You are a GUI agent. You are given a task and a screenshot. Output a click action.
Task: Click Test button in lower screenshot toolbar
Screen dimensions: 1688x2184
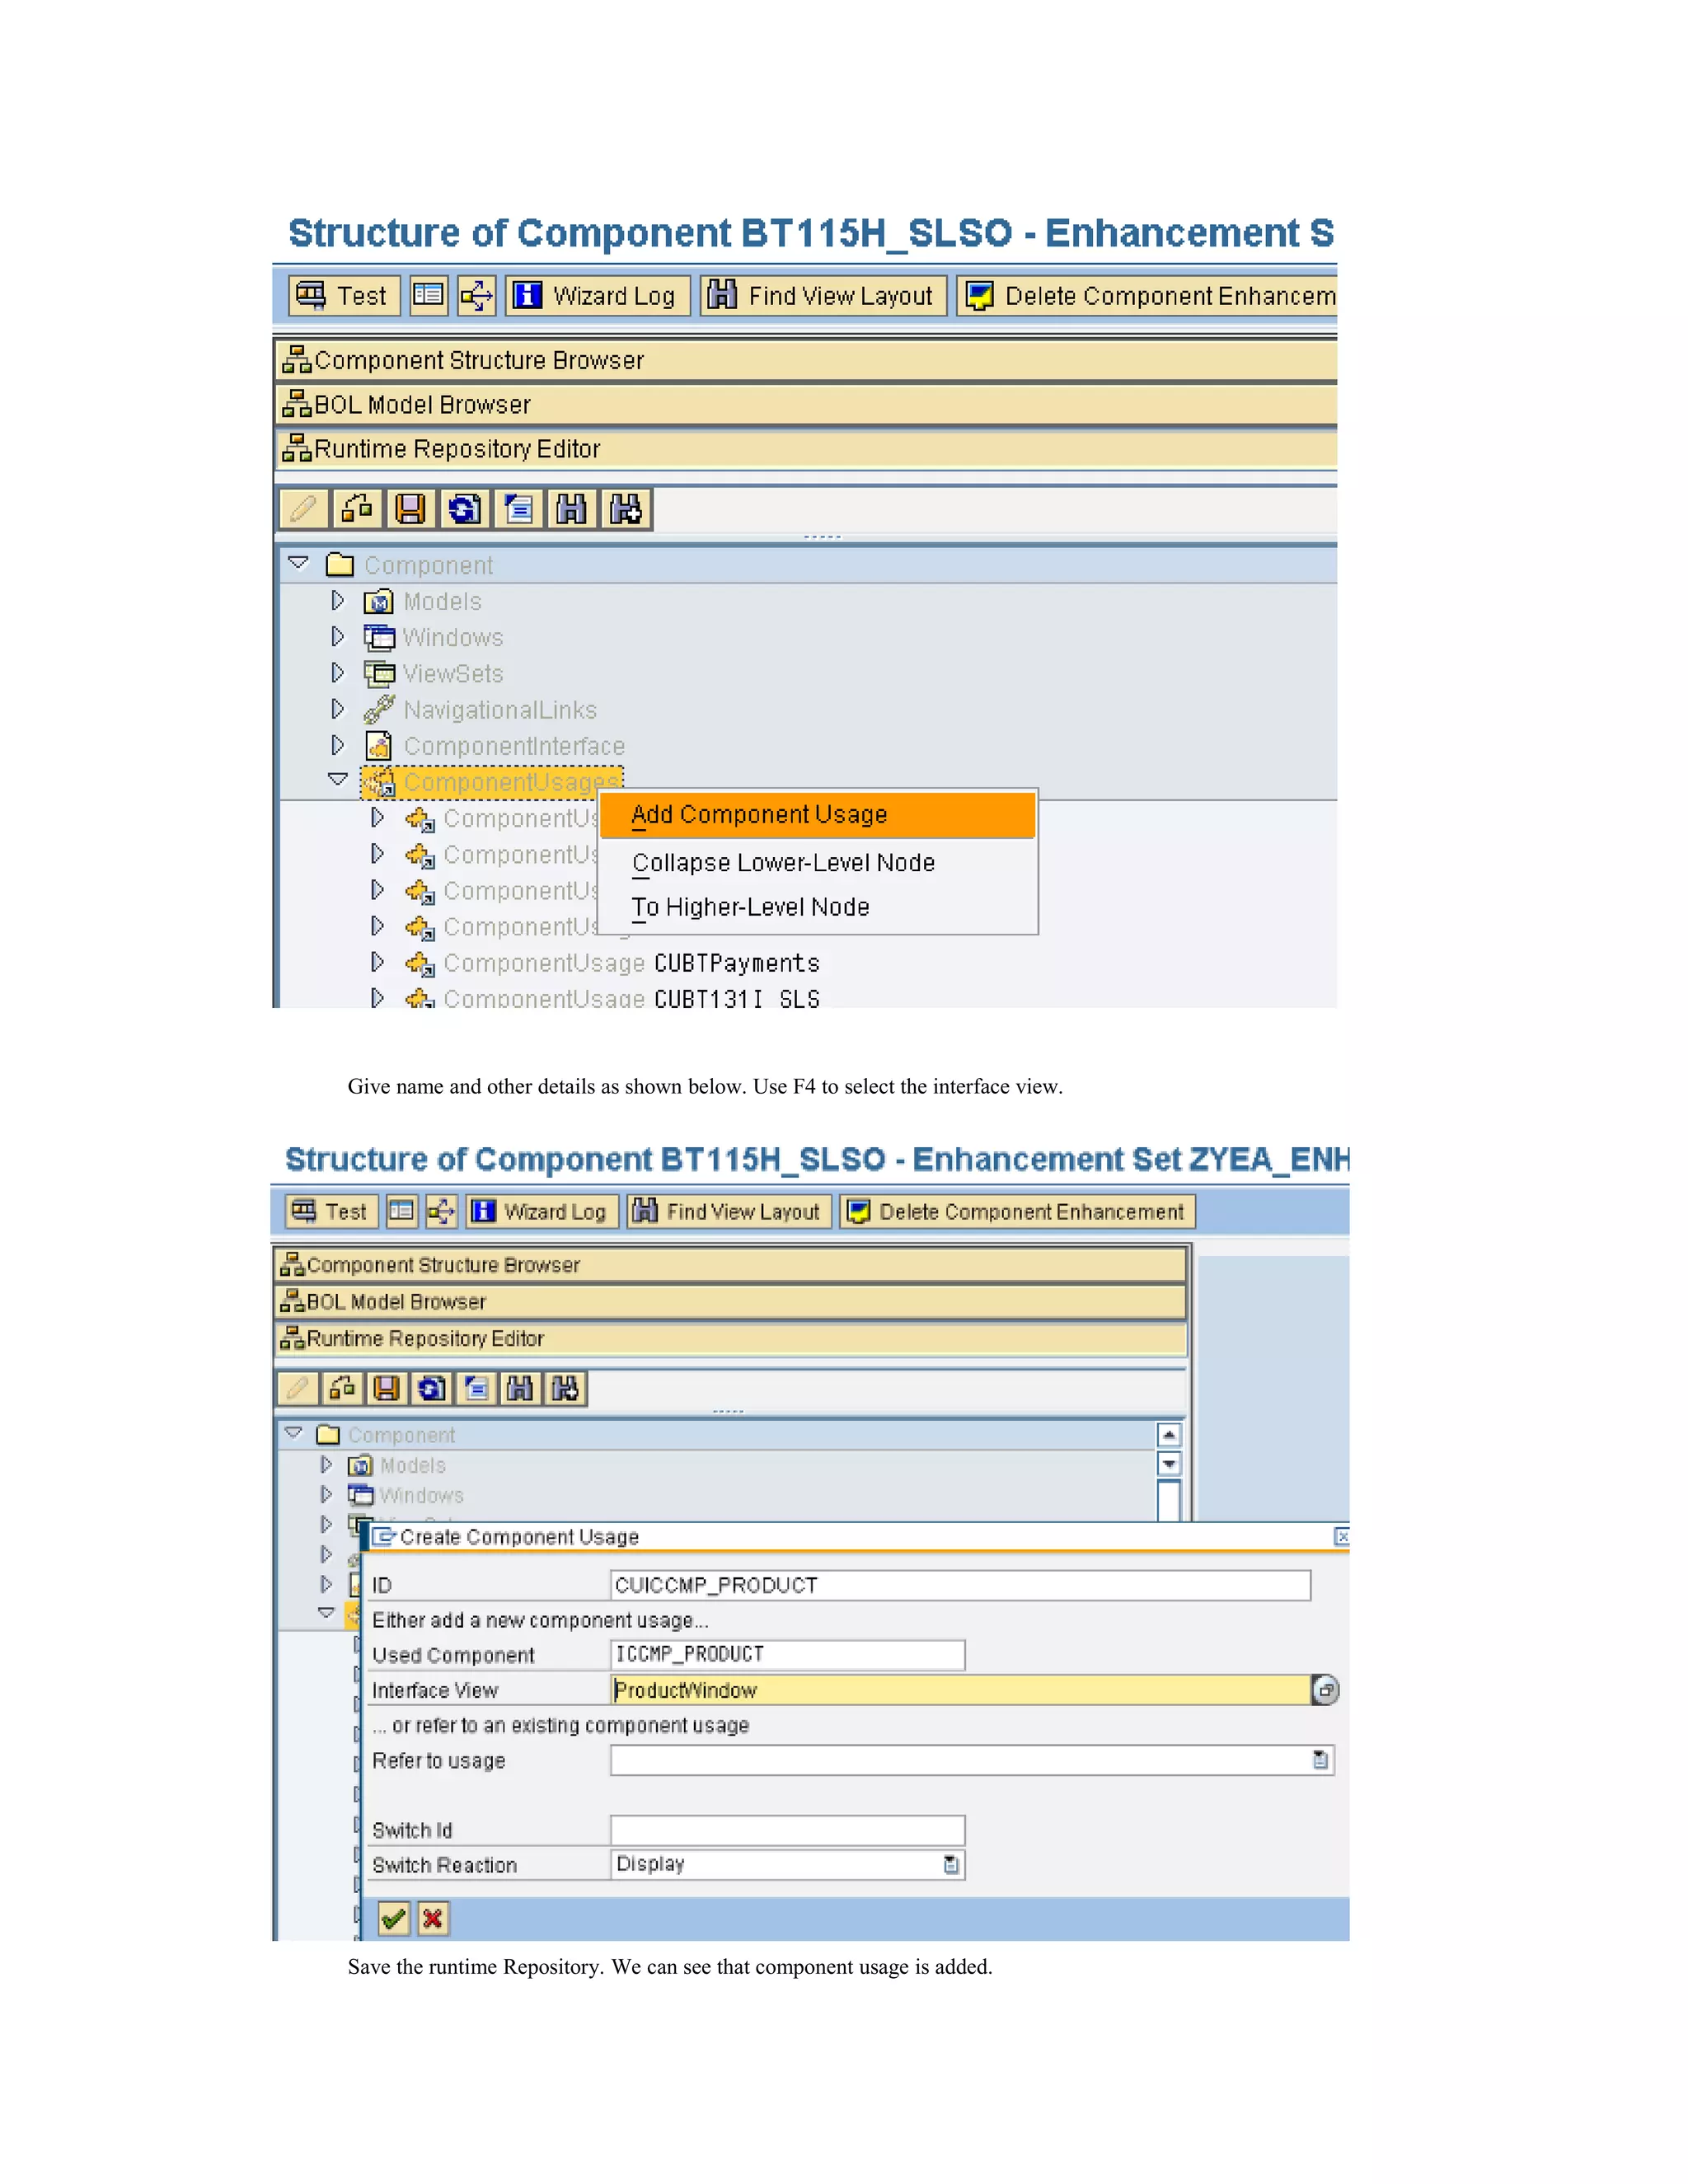coord(332,1212)
